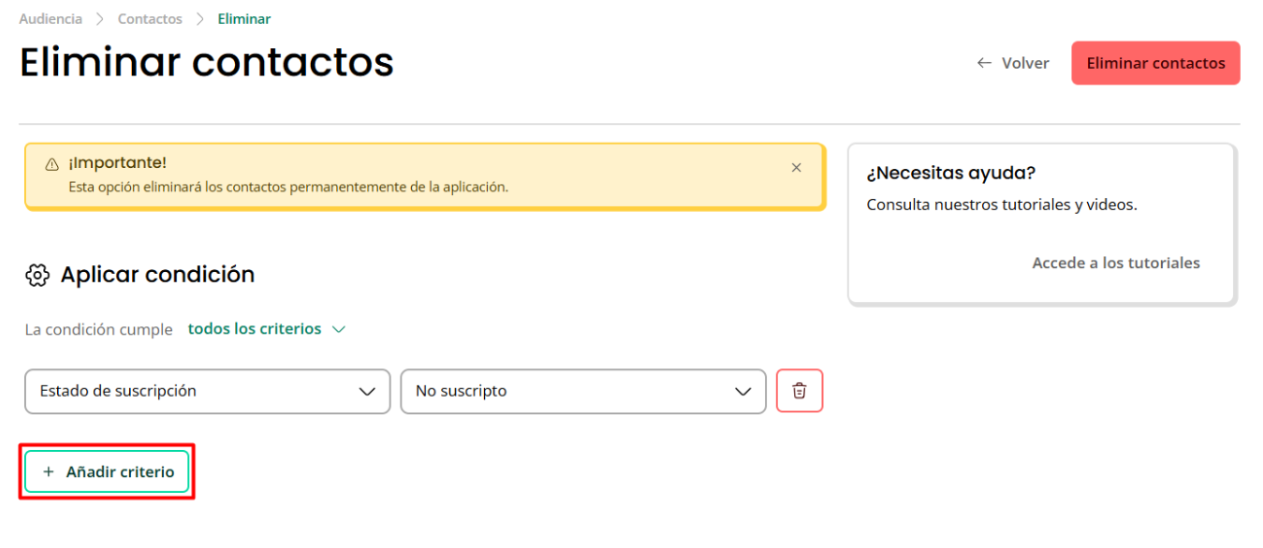The height and width of the screenshot is (548, 1263).
Task: Click the breadcrumb chevron after Audiencia
Action: (100, 19)
